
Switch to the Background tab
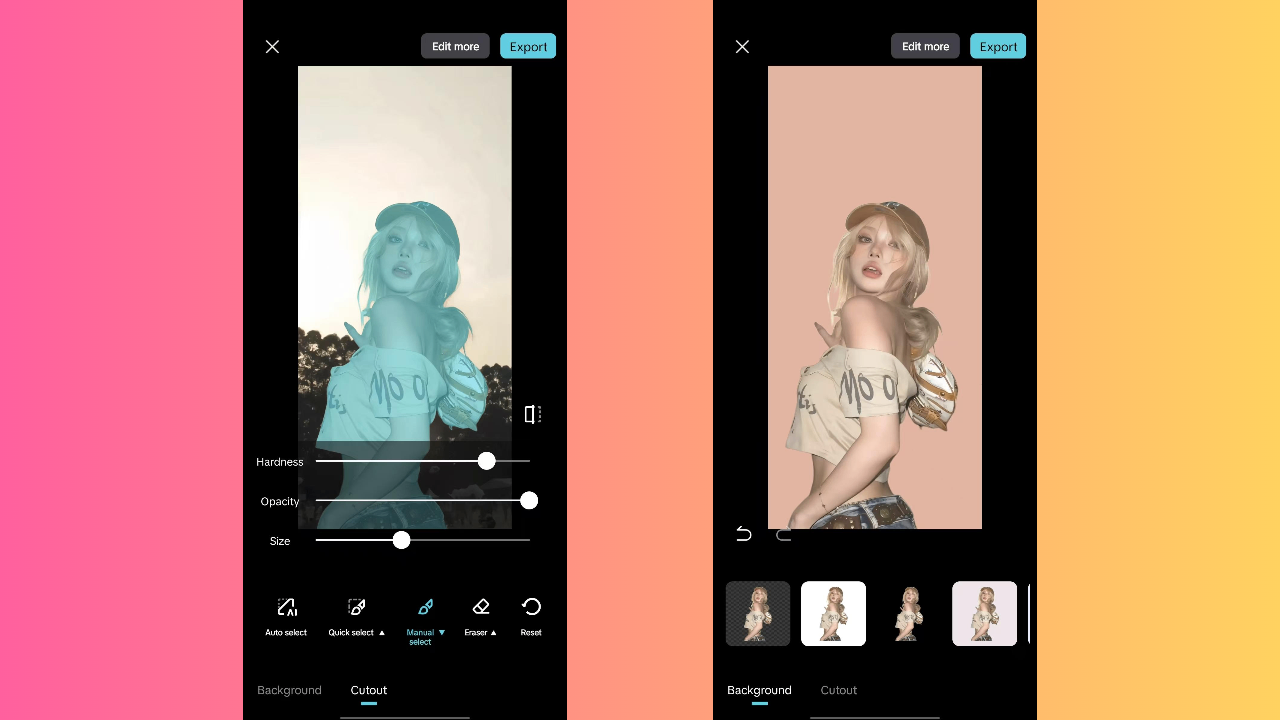click(x=290, y=690)
